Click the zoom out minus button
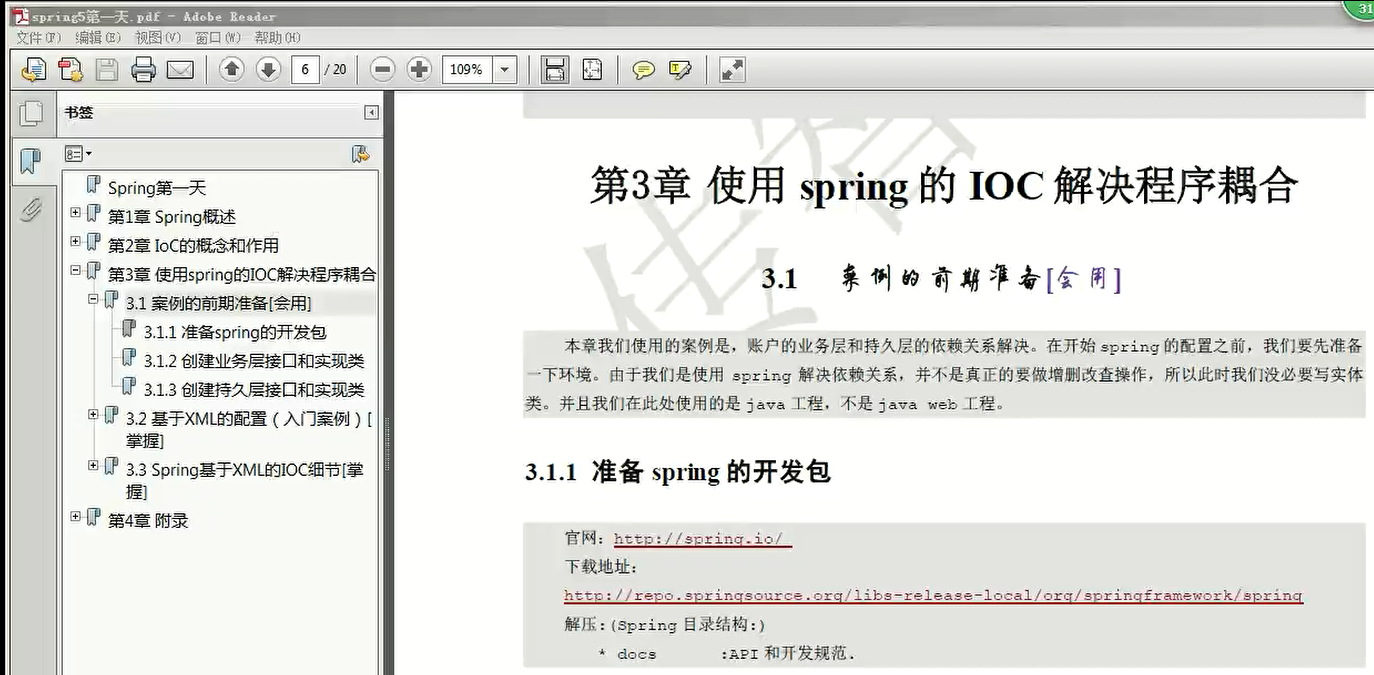Viewport: 1374px width, 675px height. pyautogui.click(x=383, y=69)
